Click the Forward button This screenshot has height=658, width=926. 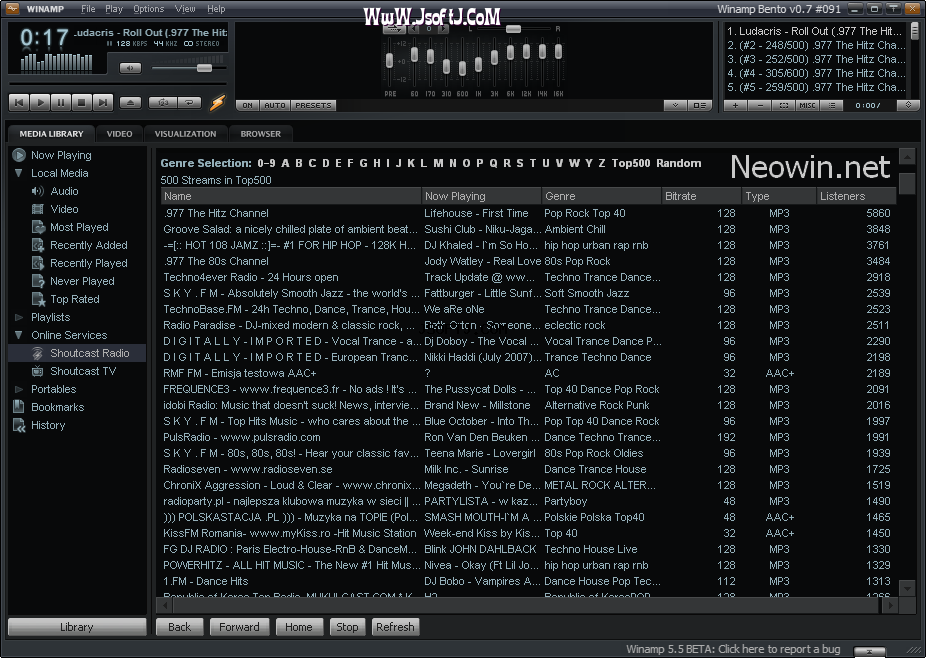[239, 627]
